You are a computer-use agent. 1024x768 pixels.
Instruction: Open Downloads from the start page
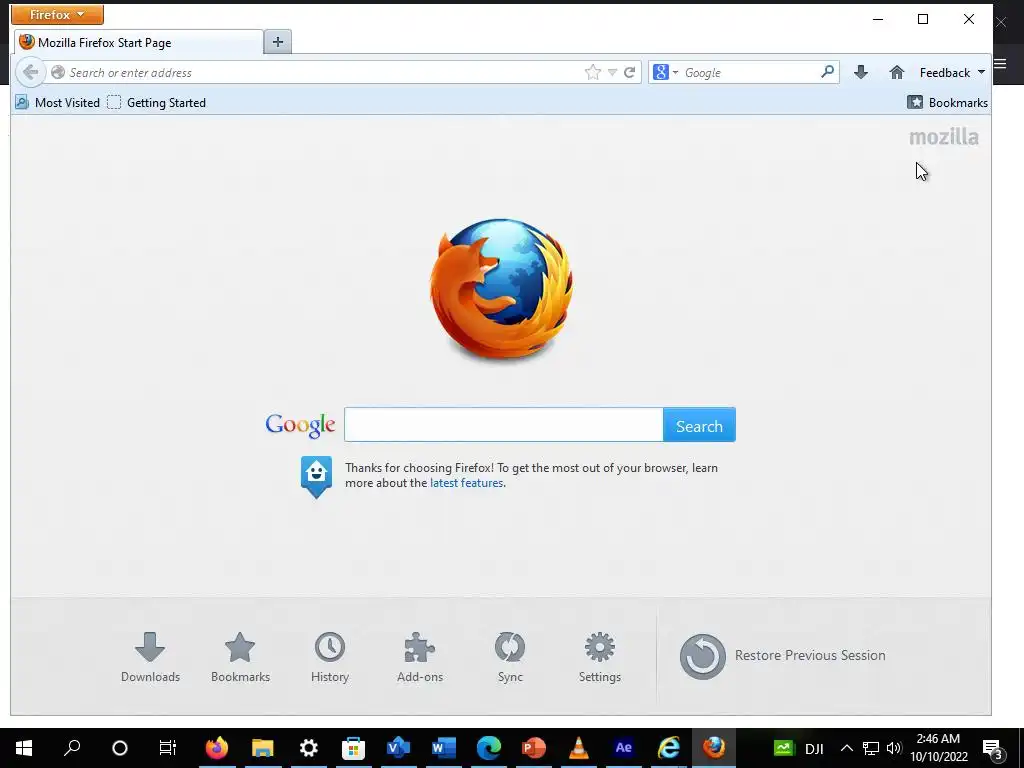[150, 658]
